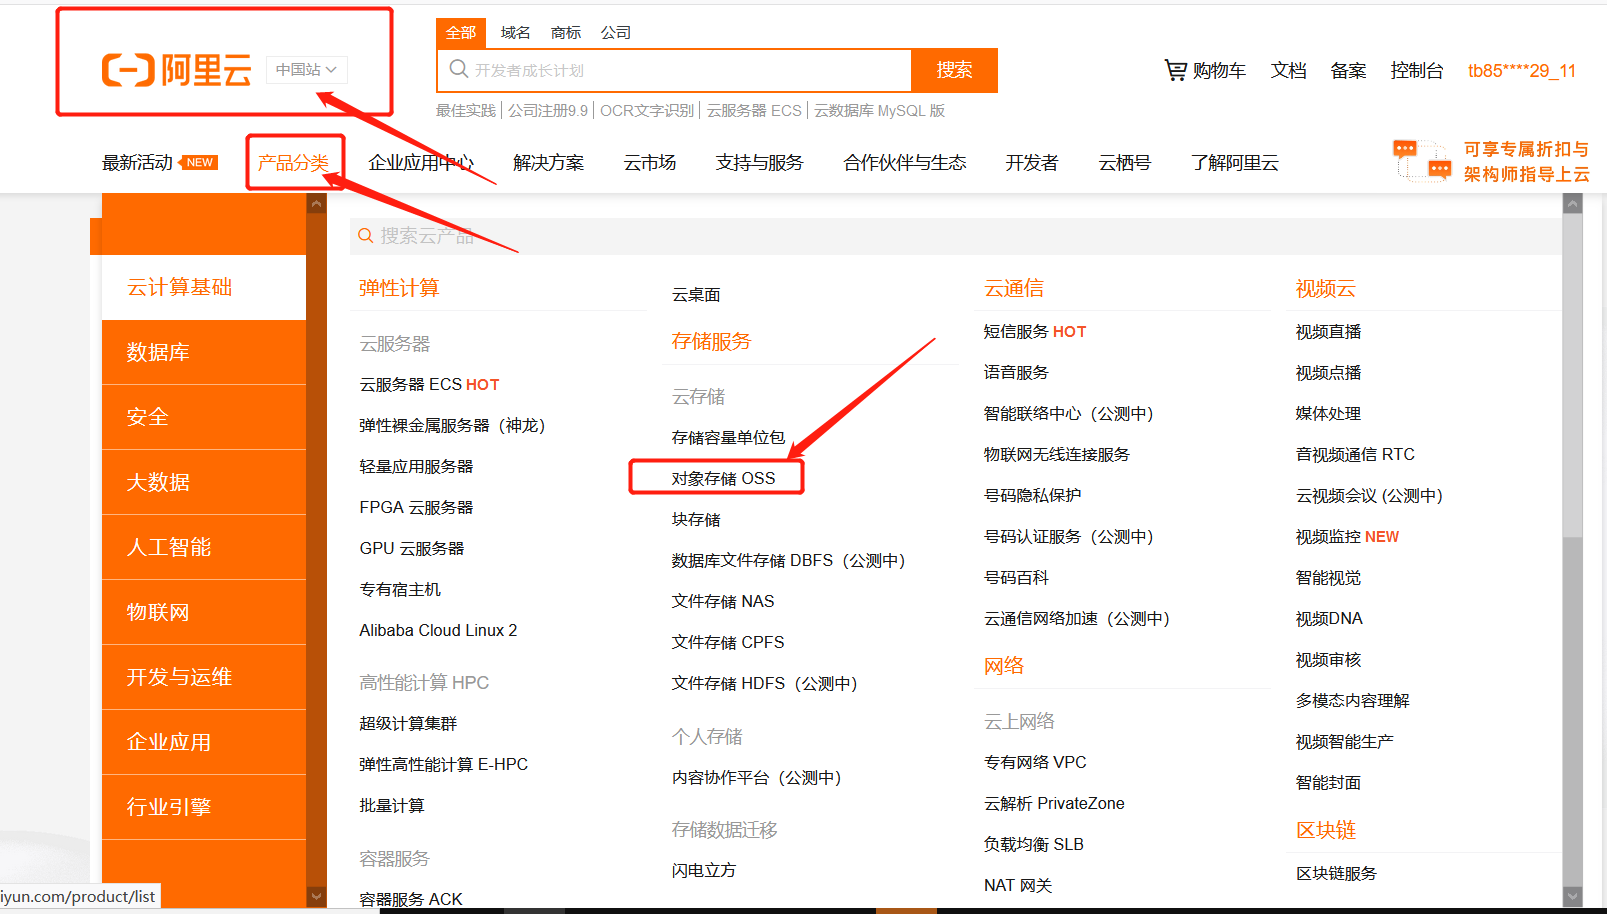Screen dimensions: 1607x914
Task: Click page scrollbar down arrow
Action: coord(1573,897)
